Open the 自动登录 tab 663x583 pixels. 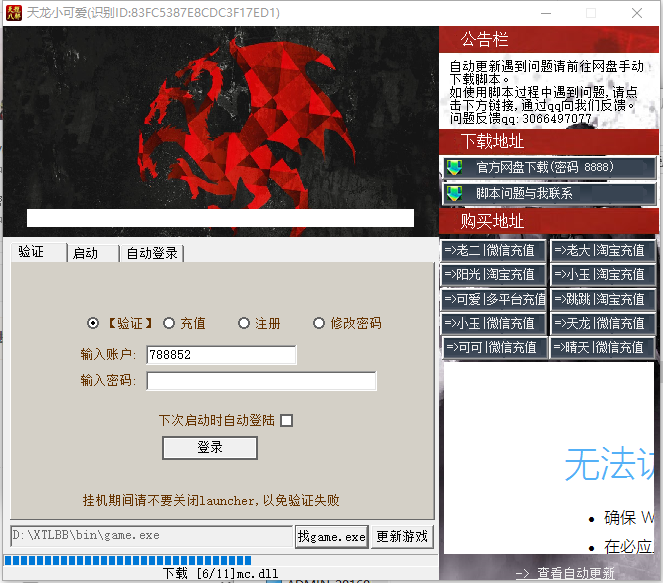[x=152, y=253]
